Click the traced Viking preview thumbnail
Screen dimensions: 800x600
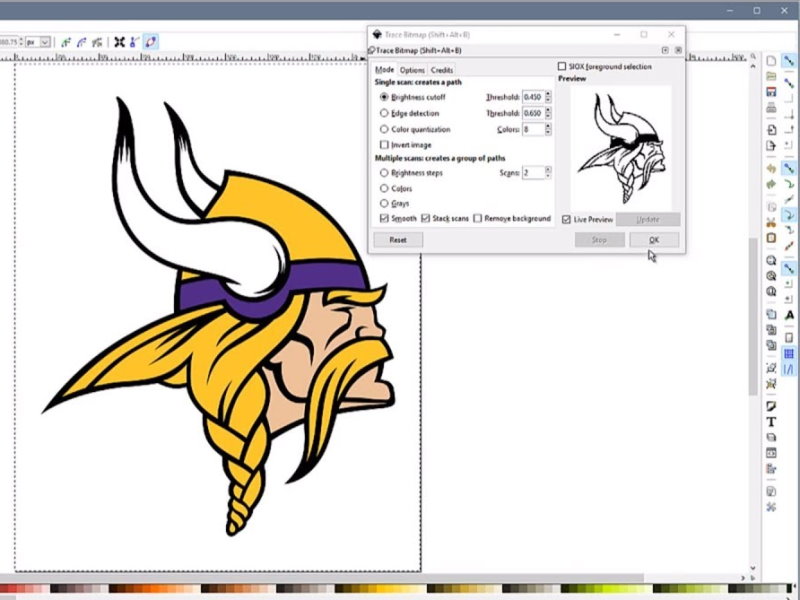click(x=621, y=148)
